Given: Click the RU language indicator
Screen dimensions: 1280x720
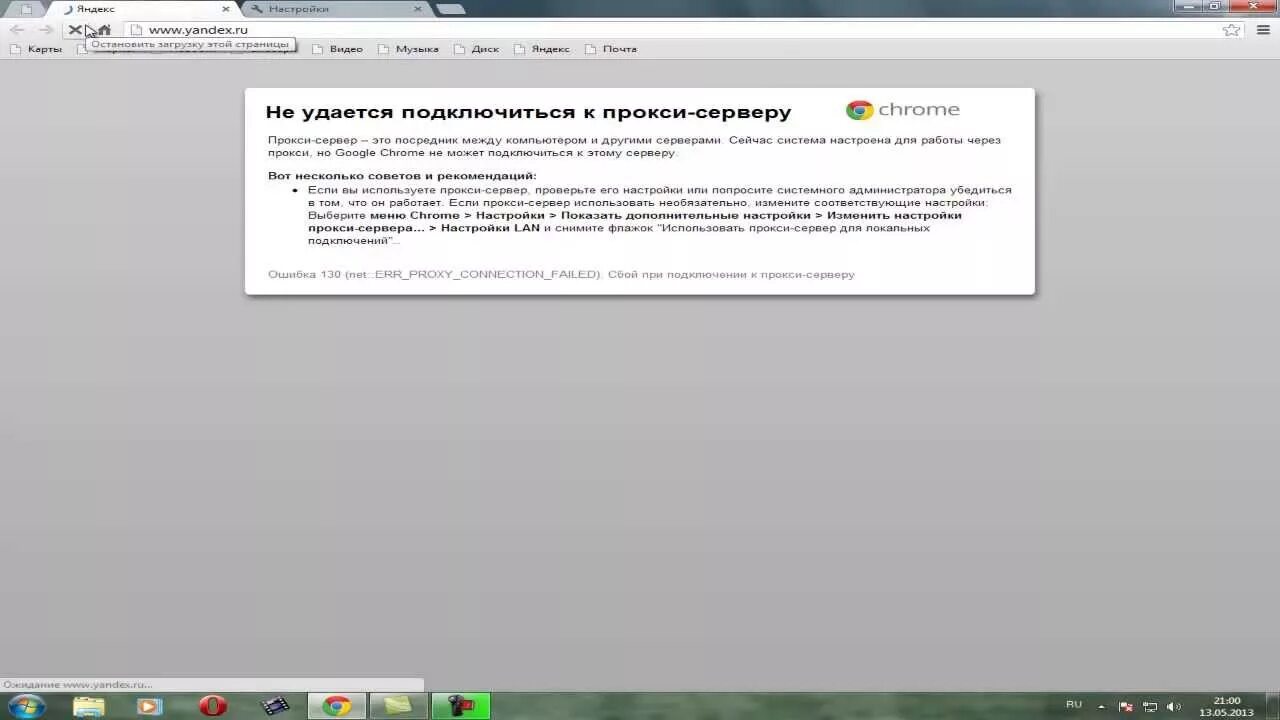Looking at the screenshot, I should (1074, 705).
